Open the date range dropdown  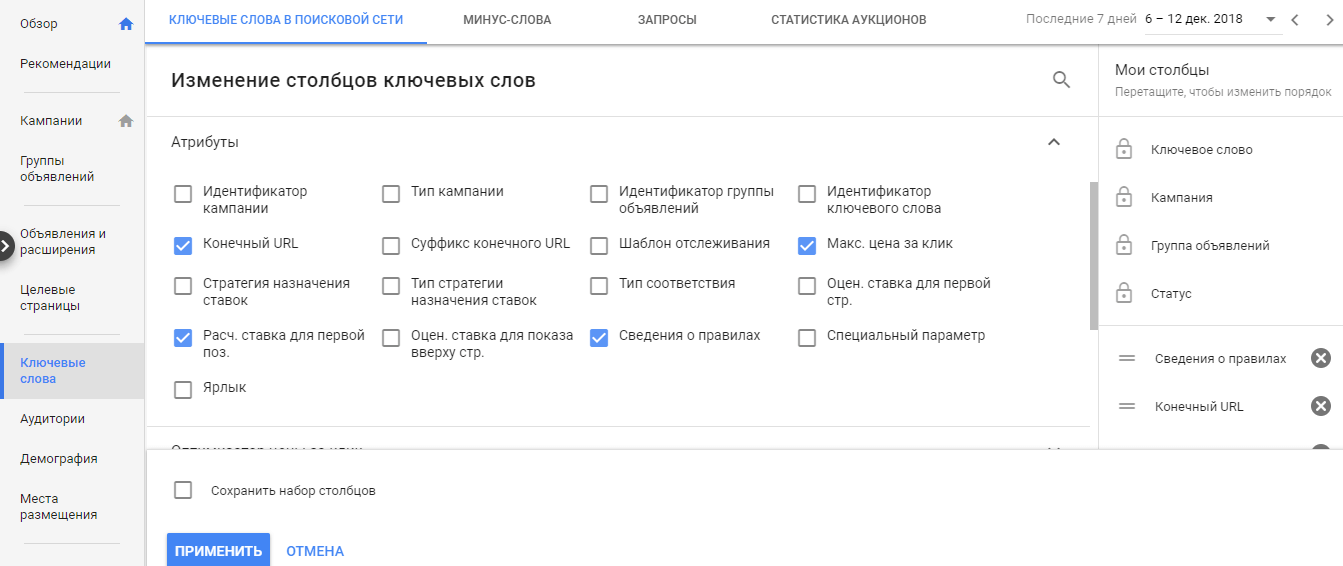tap(1270, 20)
